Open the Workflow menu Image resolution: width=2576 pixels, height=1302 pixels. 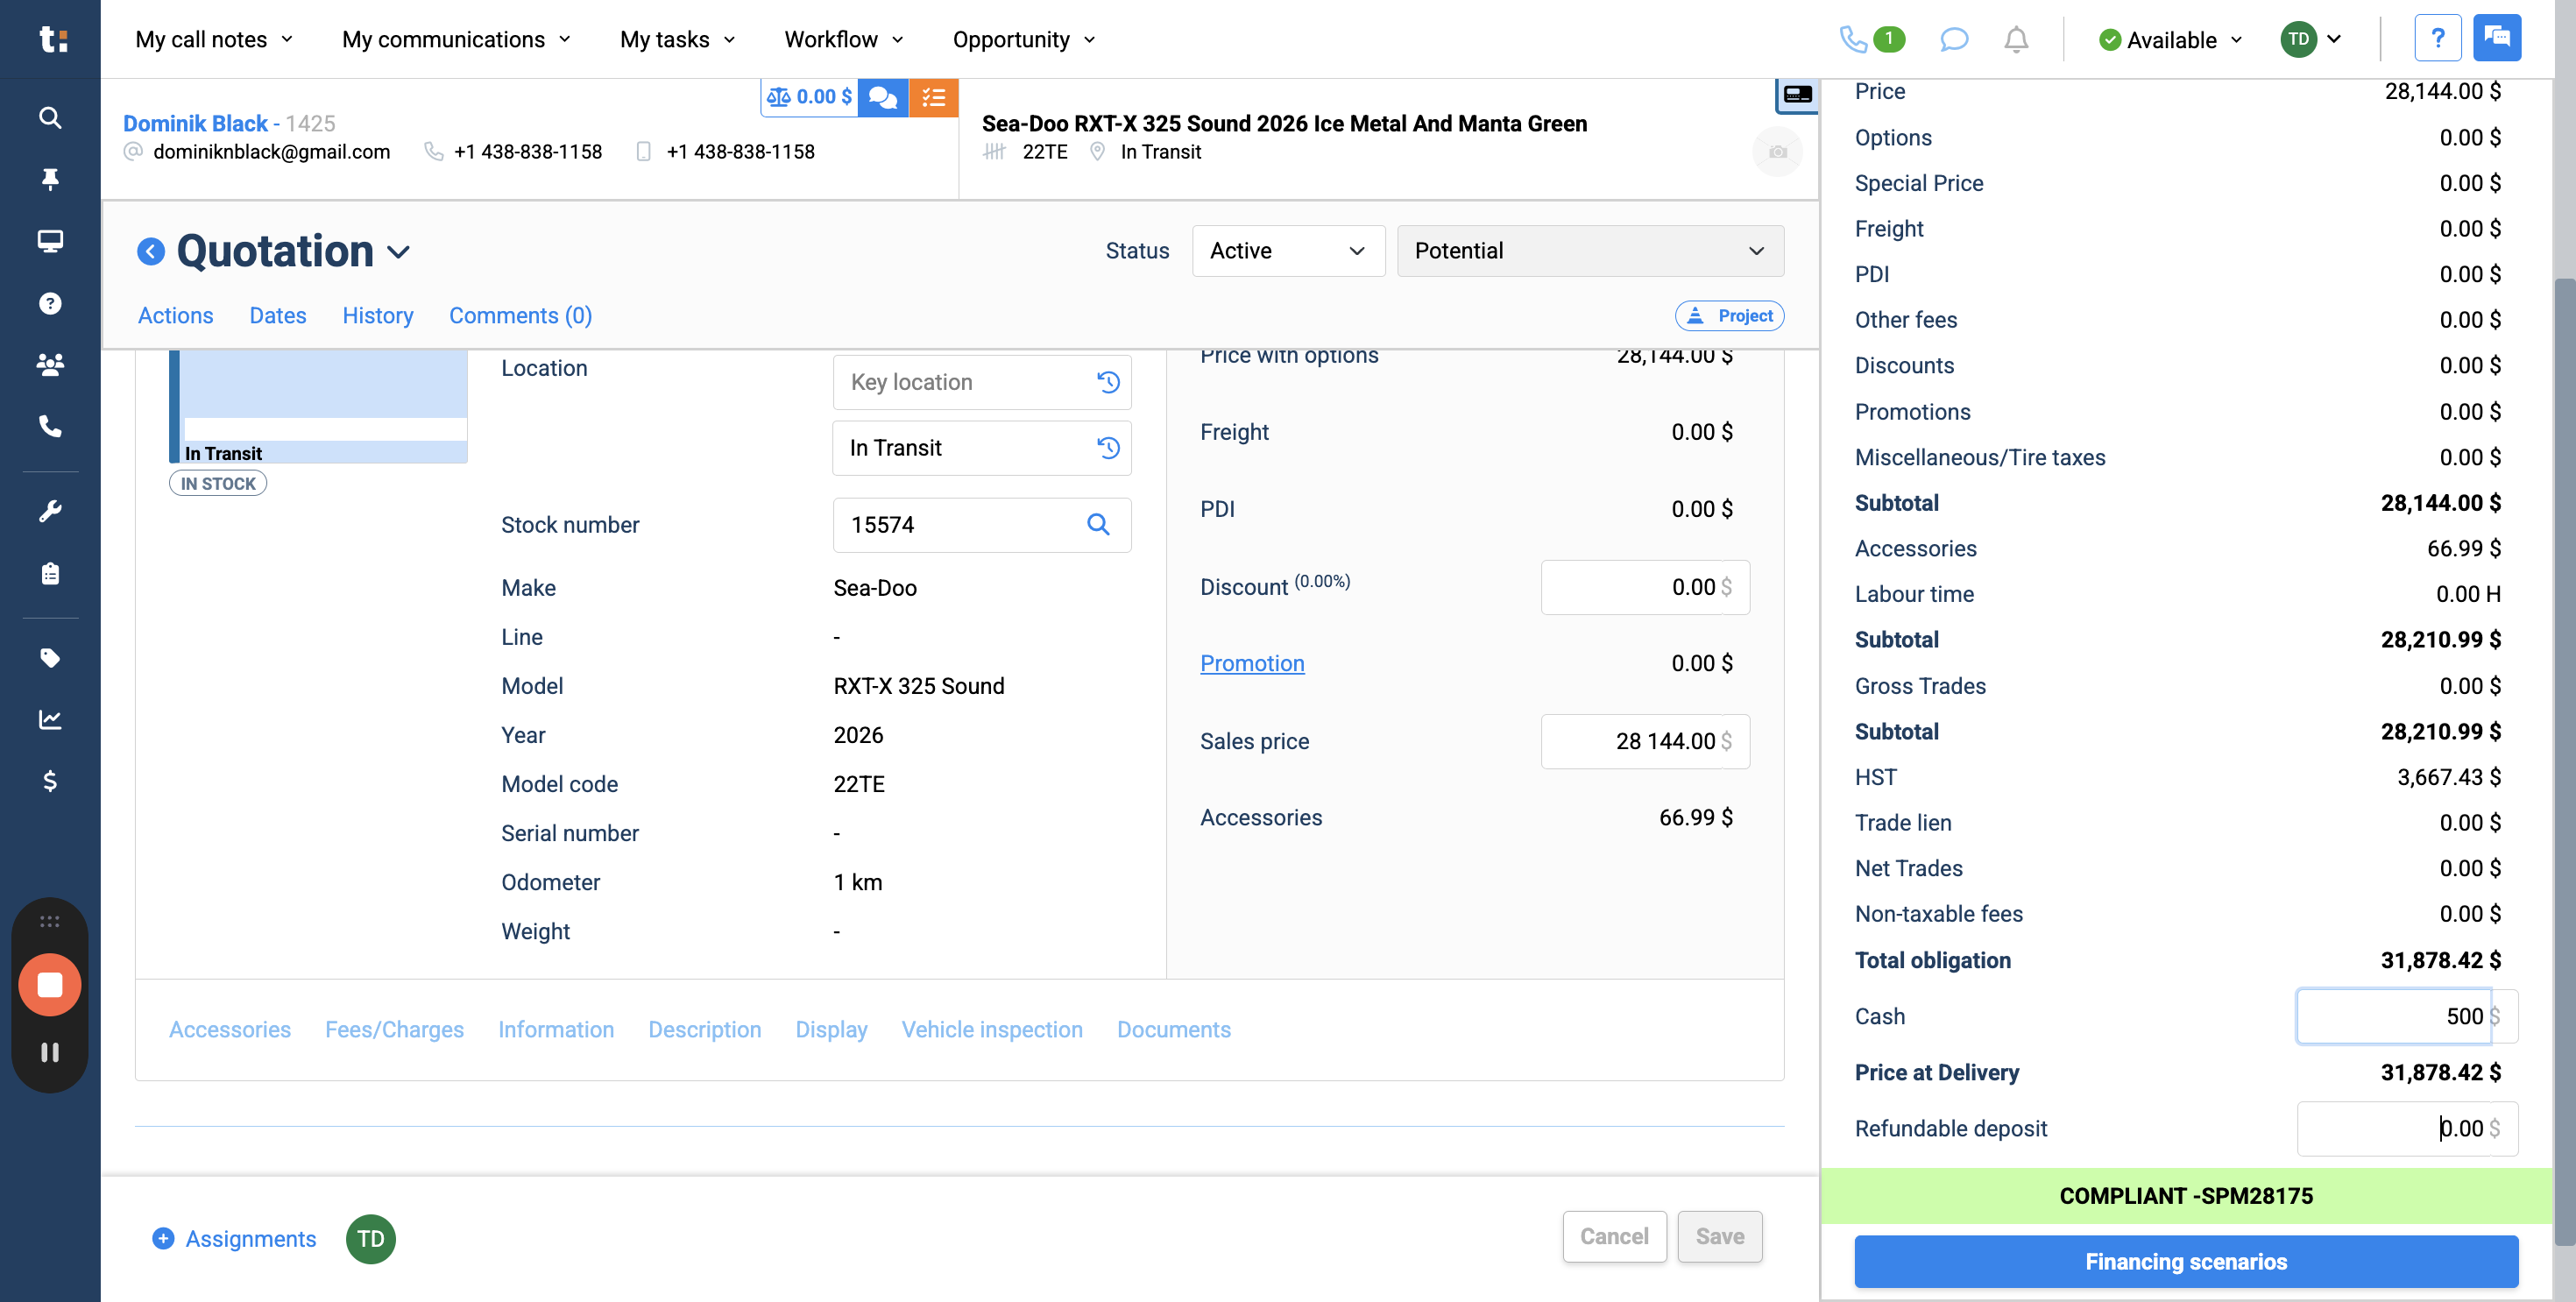[843, 40]
